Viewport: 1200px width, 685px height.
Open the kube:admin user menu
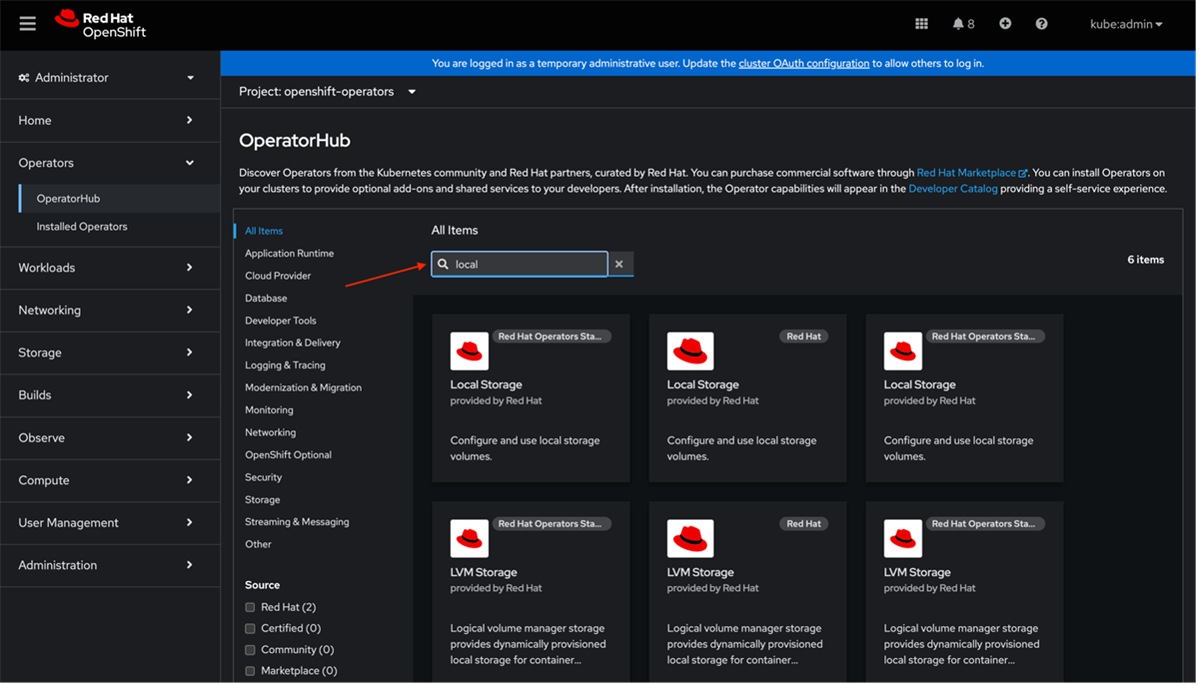pos(1126,23)
